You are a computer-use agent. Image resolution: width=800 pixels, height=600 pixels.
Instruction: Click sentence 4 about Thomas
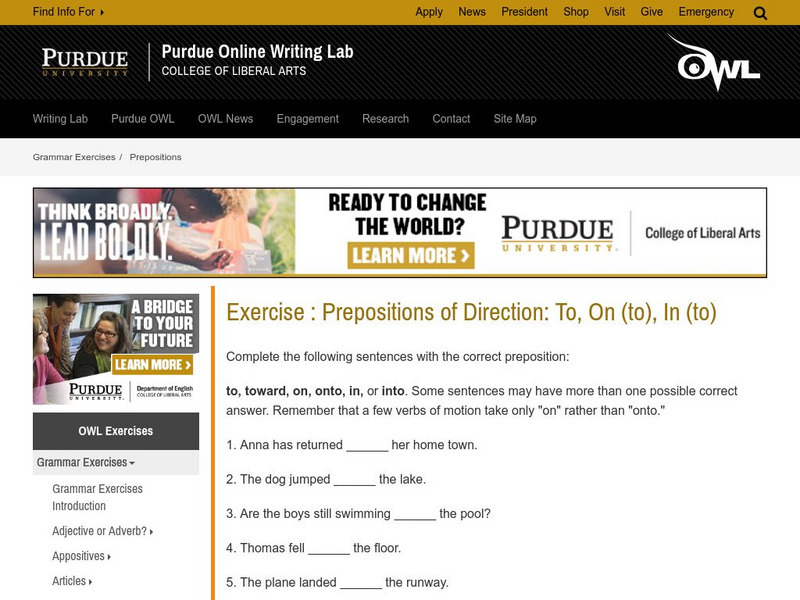pyautogui.click(x=313, y=548)
